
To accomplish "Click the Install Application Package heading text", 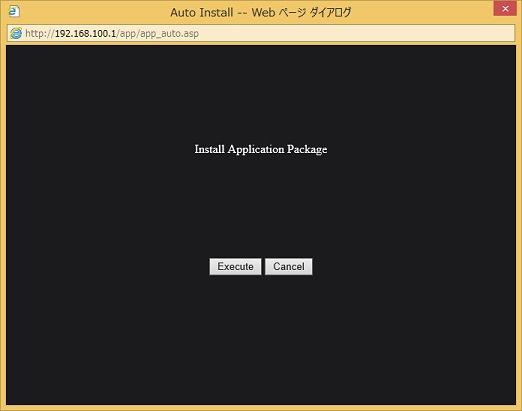I will coord(261,149).
